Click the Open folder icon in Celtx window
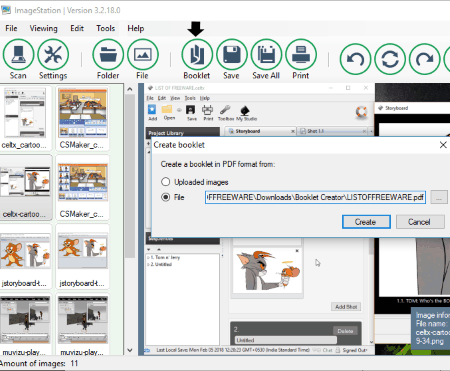This screenshot has height=371, width=450. click(168, 112)
